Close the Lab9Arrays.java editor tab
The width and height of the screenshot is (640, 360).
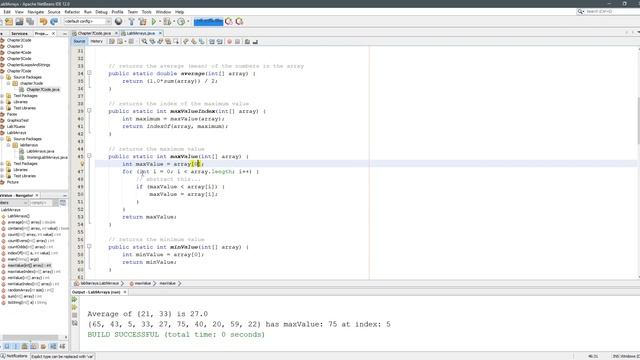pyautogui.click(x=160, y=33)
